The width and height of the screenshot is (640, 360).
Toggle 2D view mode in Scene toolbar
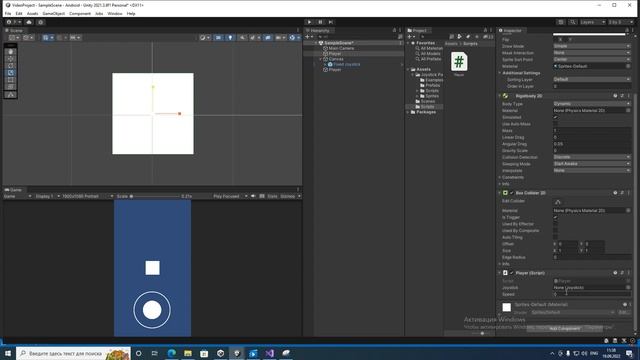point(219,38)
